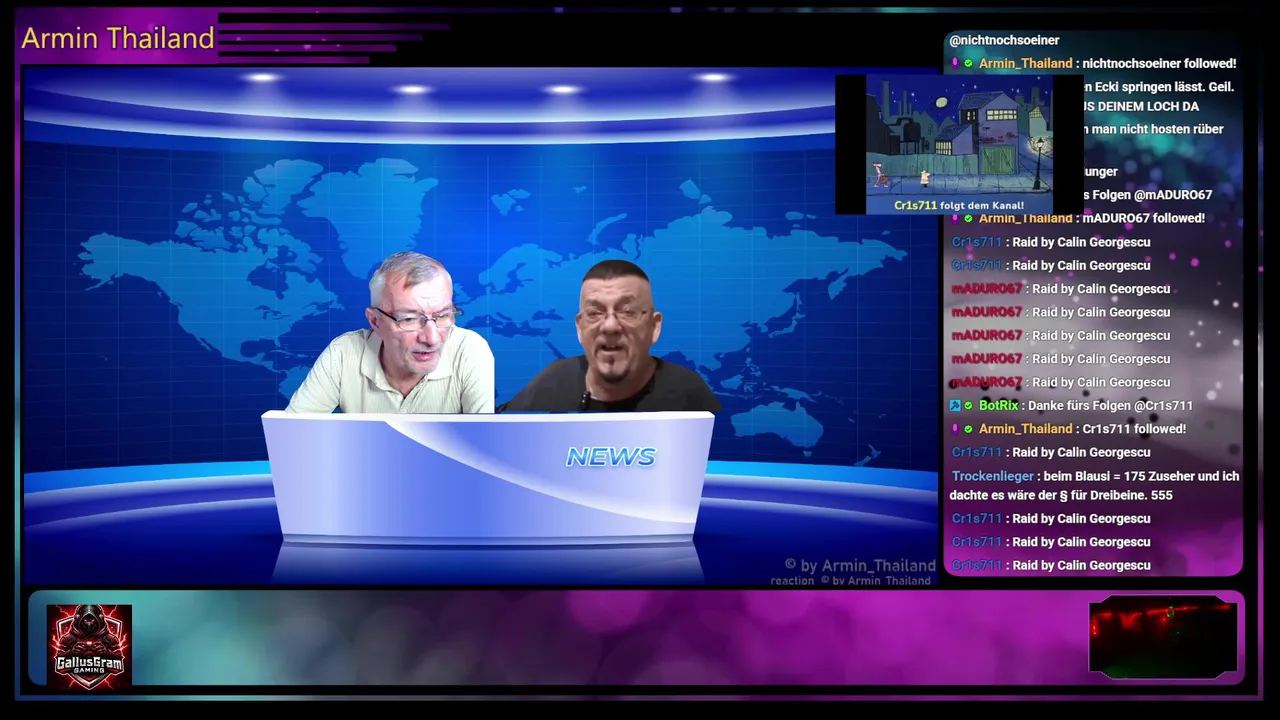Open the BotRix username in chat
This screenshot has height=720, width=1280.
coord(998,405)
